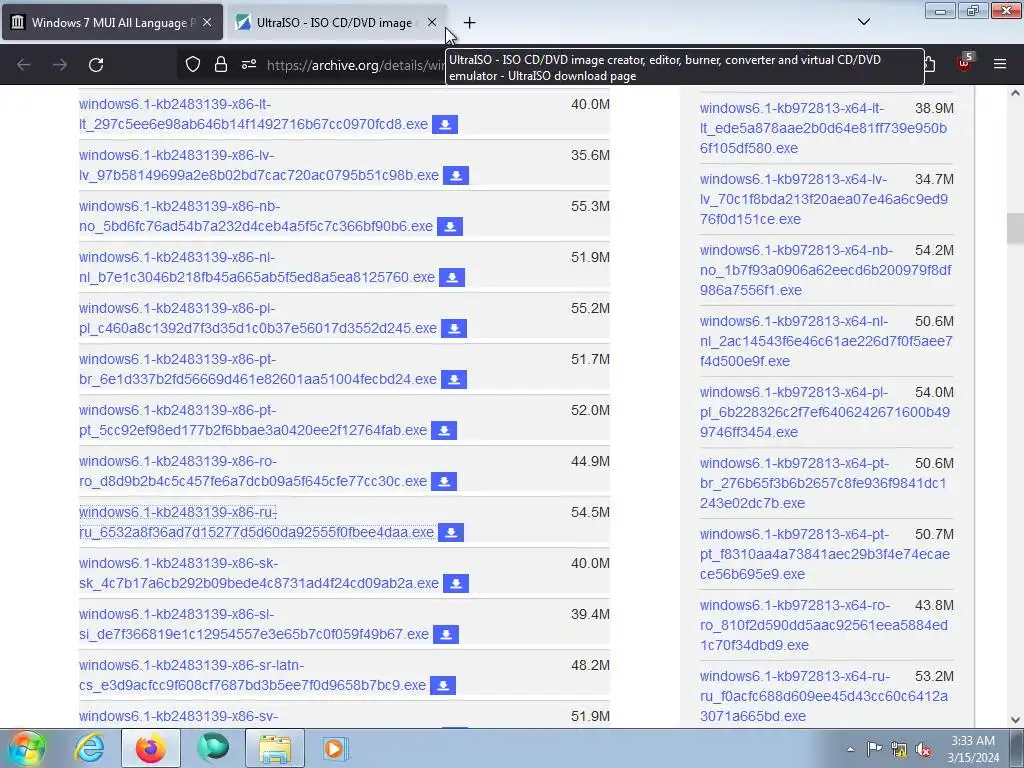
Task: Download the x86-sr-latn file via blue icon
Action: click(x=443, y=685)
